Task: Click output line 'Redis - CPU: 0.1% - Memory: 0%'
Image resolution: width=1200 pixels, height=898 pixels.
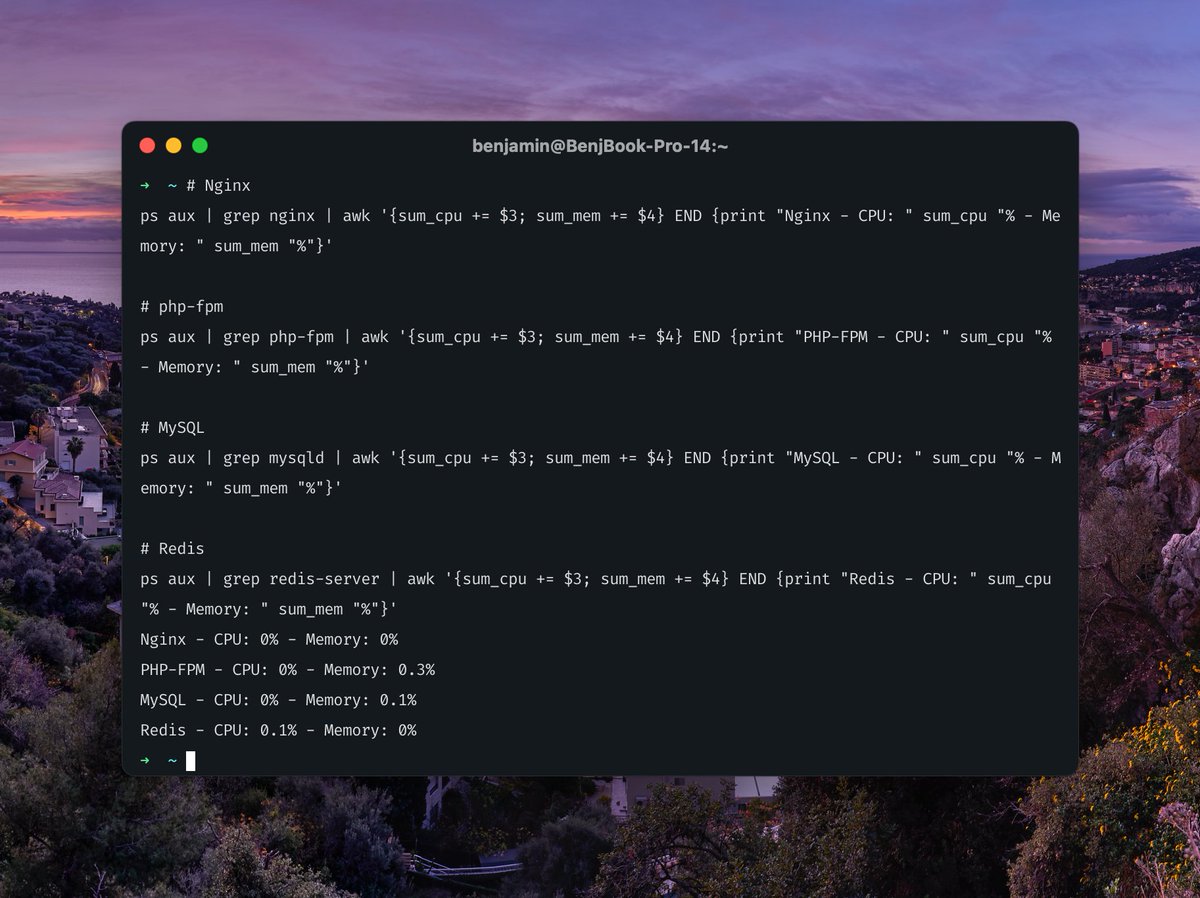Action: coord(279,730)
